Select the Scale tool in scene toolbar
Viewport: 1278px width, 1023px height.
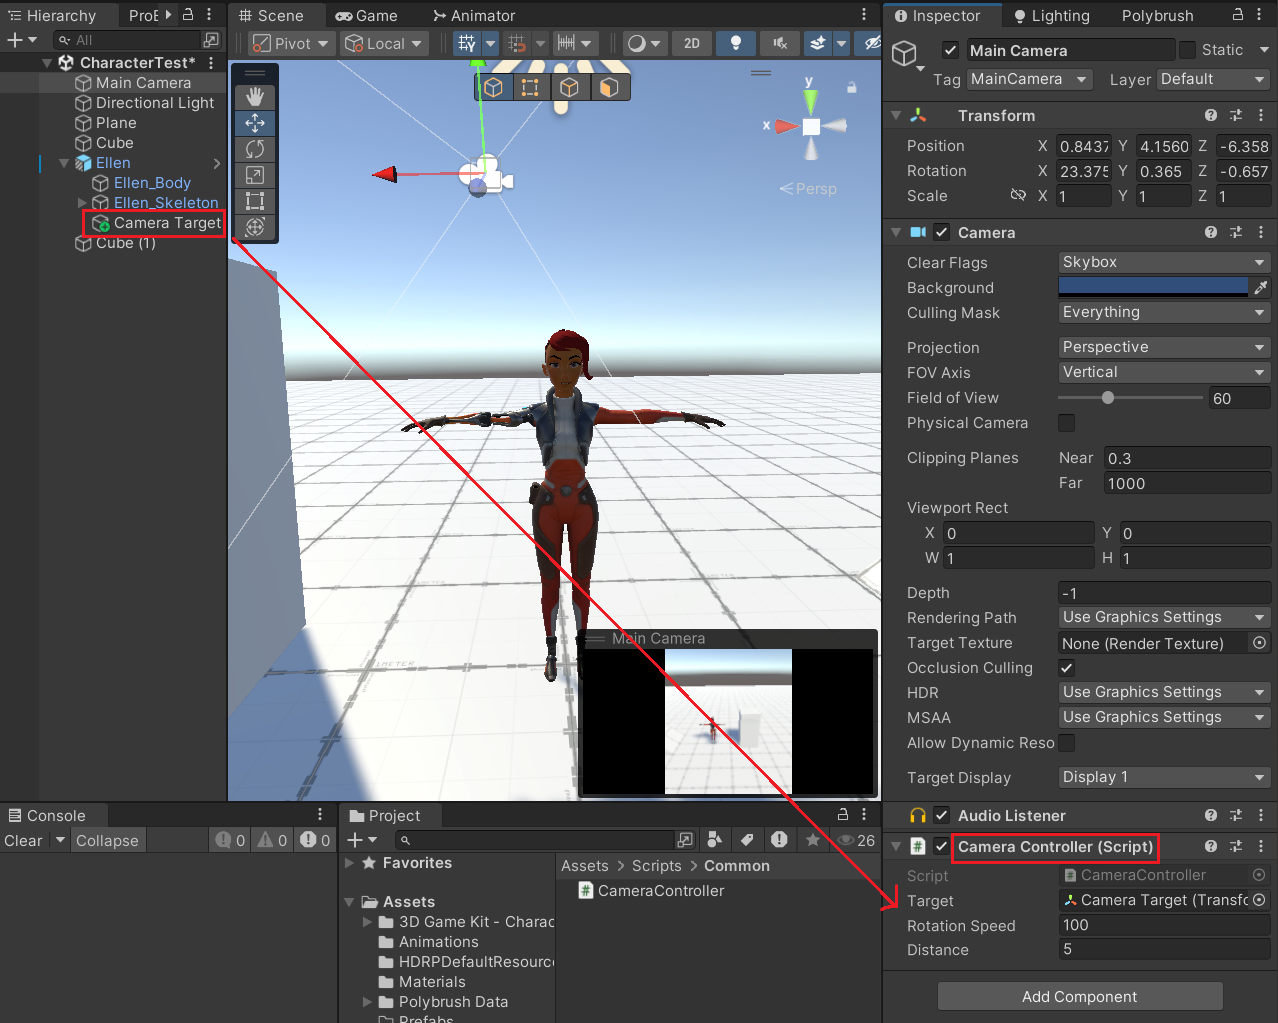[255, 175]
